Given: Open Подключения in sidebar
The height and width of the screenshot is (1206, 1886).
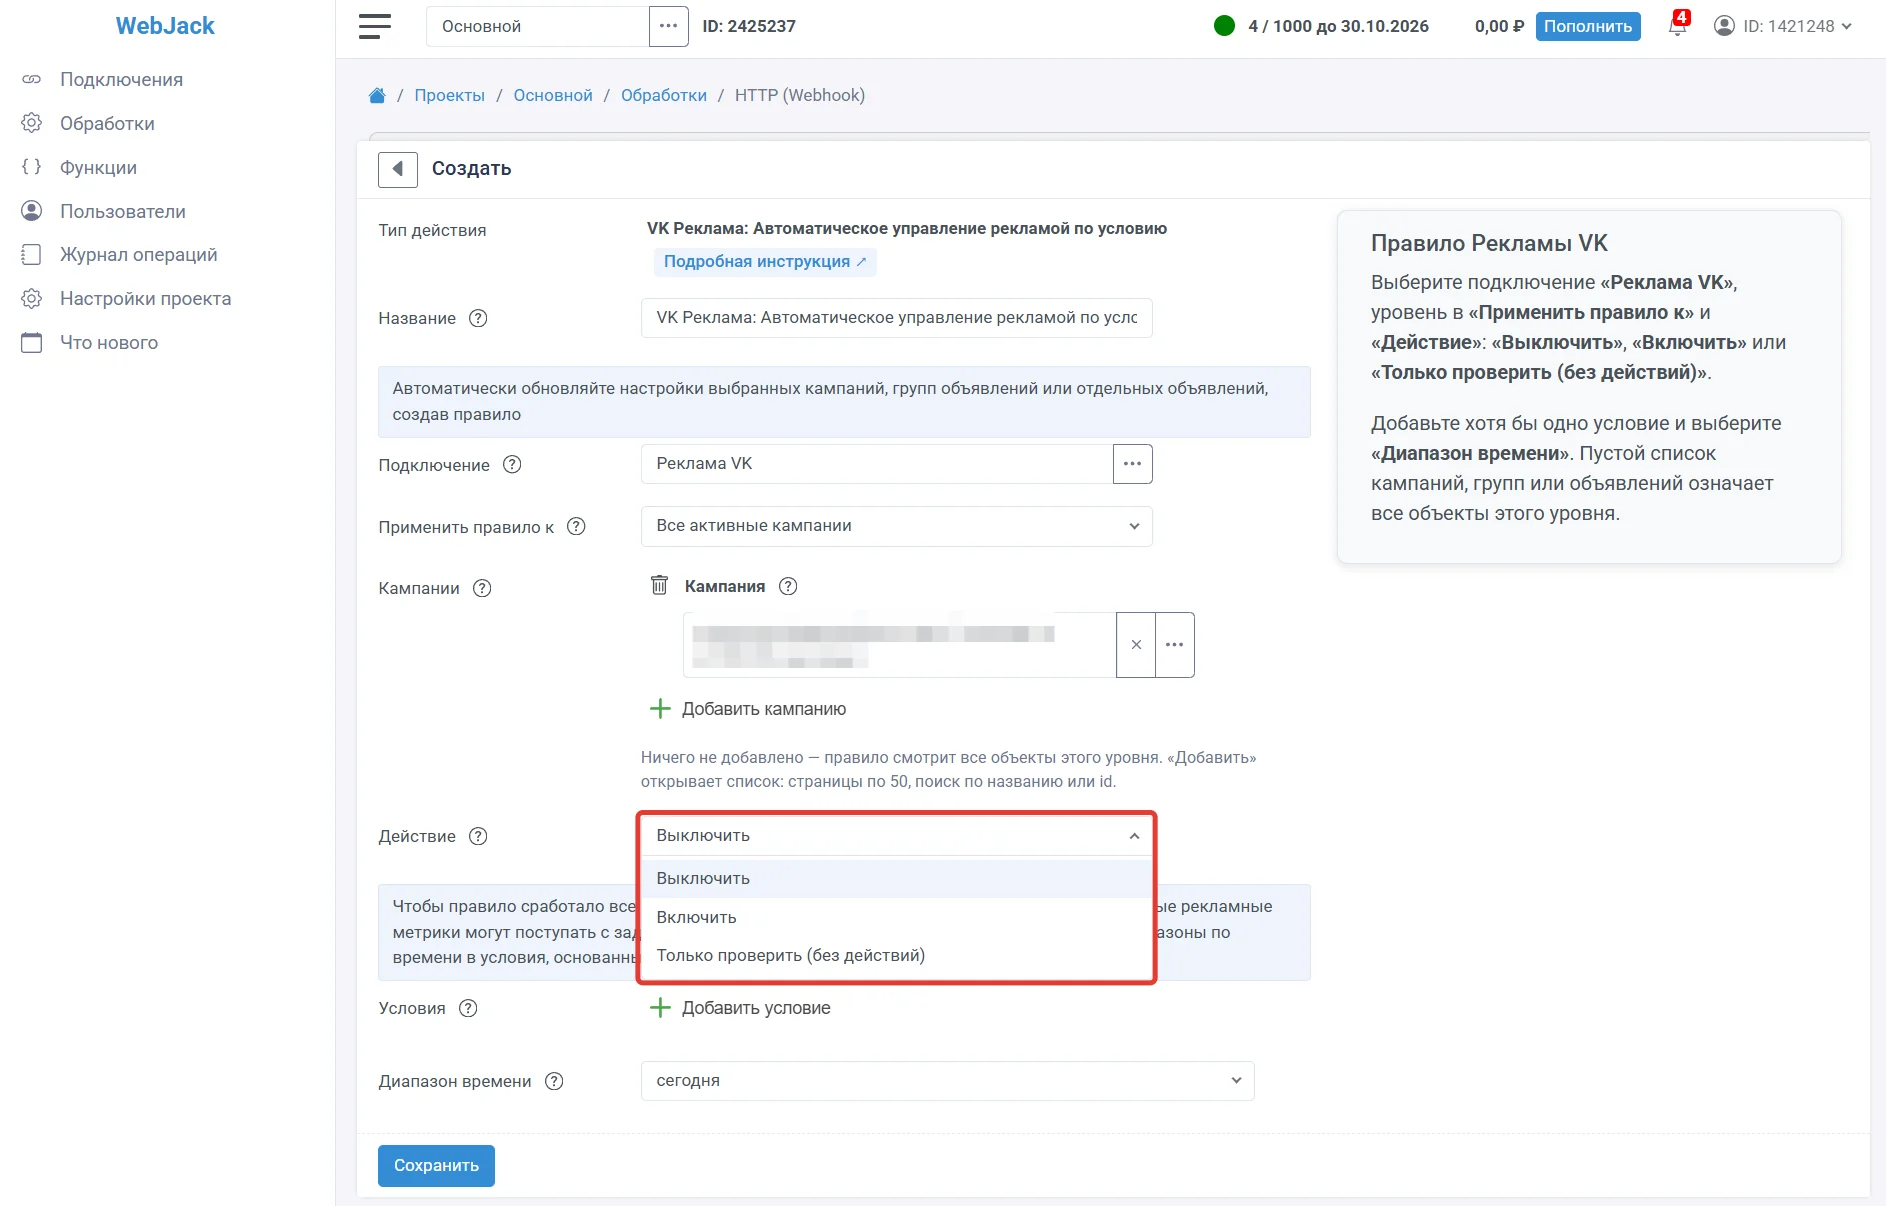Looking at the screenshot, I should point(121,80).
